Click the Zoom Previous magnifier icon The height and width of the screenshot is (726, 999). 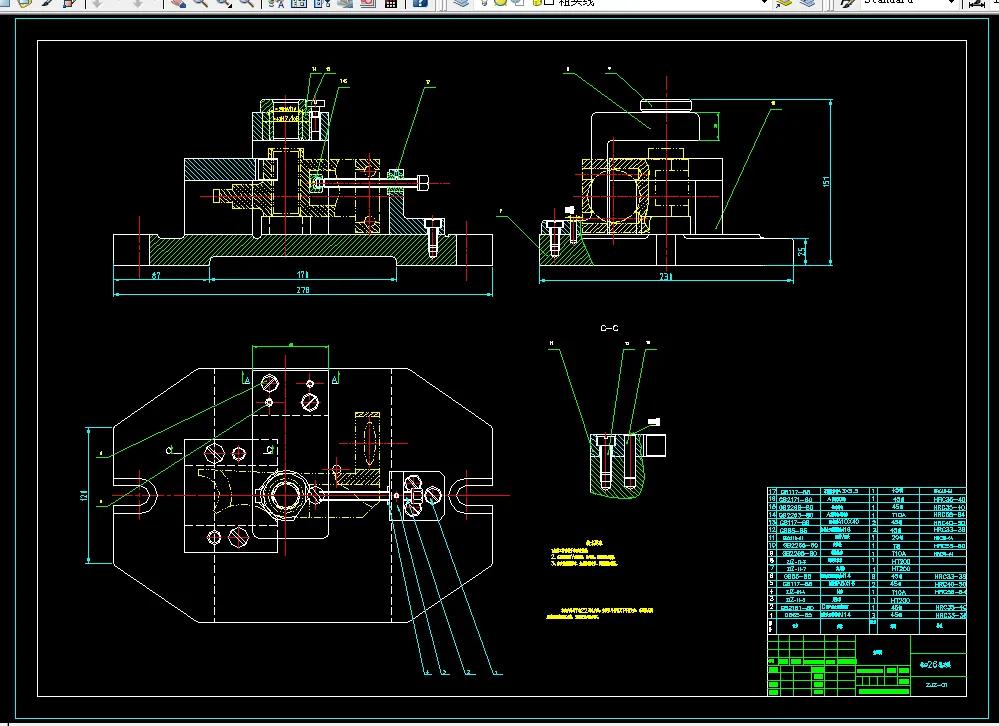tap(247, 3)
